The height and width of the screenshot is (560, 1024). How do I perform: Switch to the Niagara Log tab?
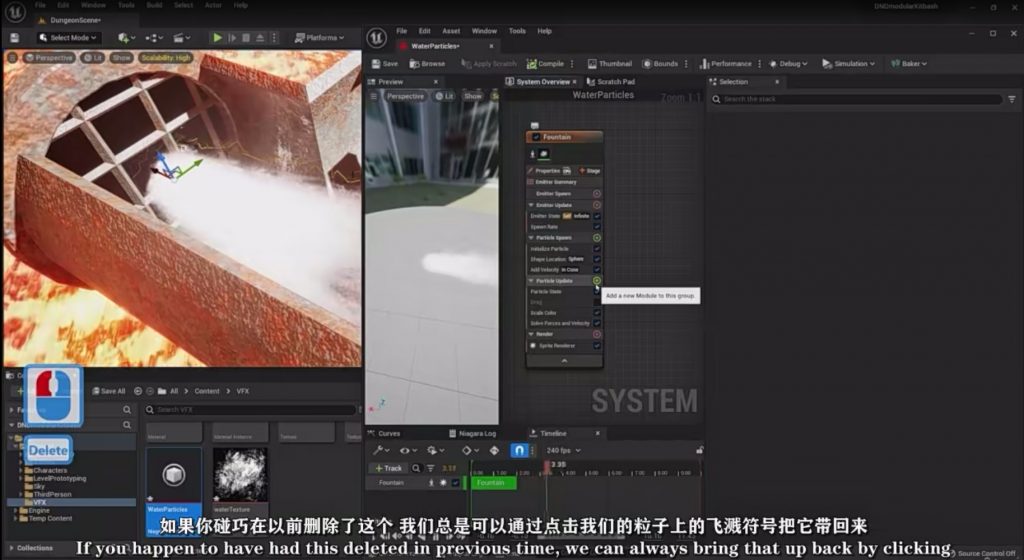tap(472, 433)
